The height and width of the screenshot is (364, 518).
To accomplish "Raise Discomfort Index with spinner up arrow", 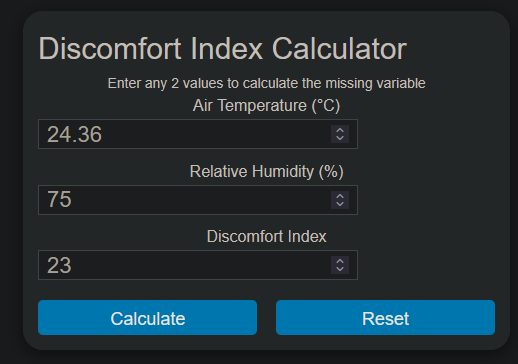I will point(340,261).
